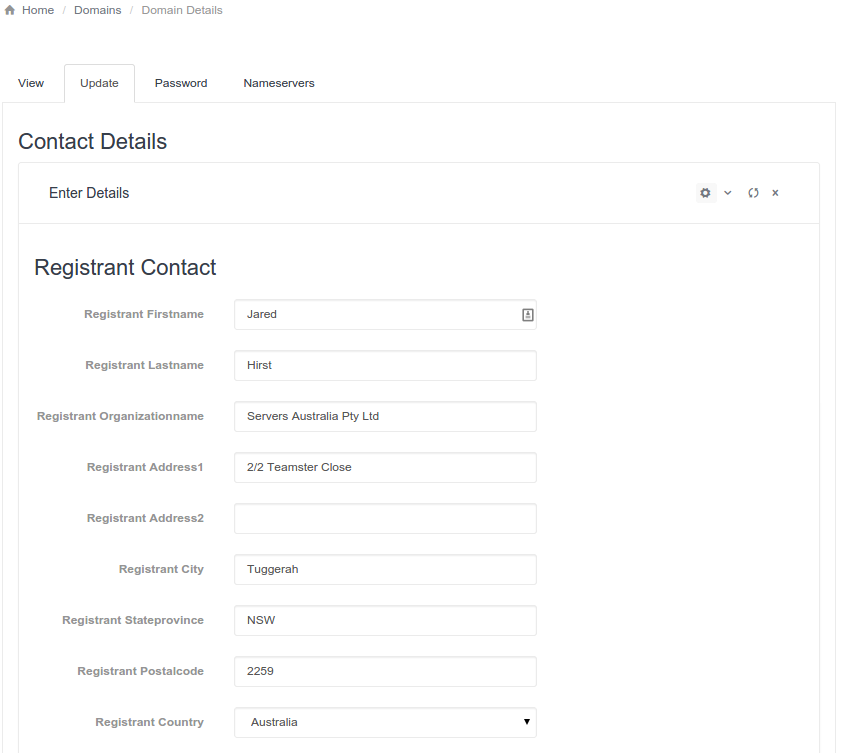This screenshot has height=753, width=844.
Task: Open the Registrant Country dropdown
Action: tap(385, 722)
